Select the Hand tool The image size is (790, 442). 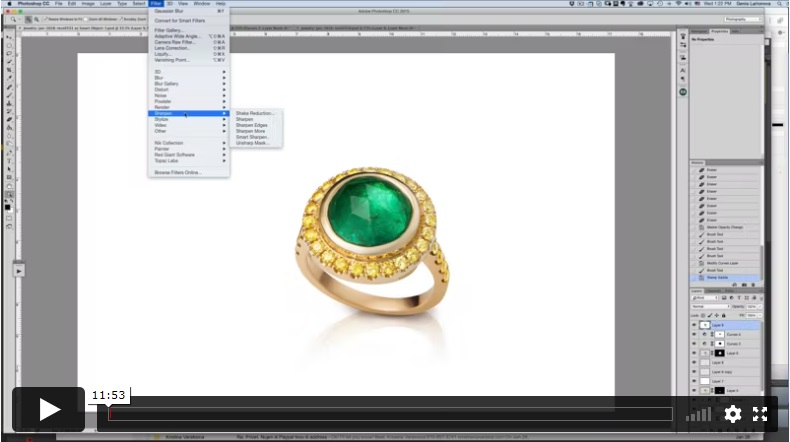pos(9,186)
